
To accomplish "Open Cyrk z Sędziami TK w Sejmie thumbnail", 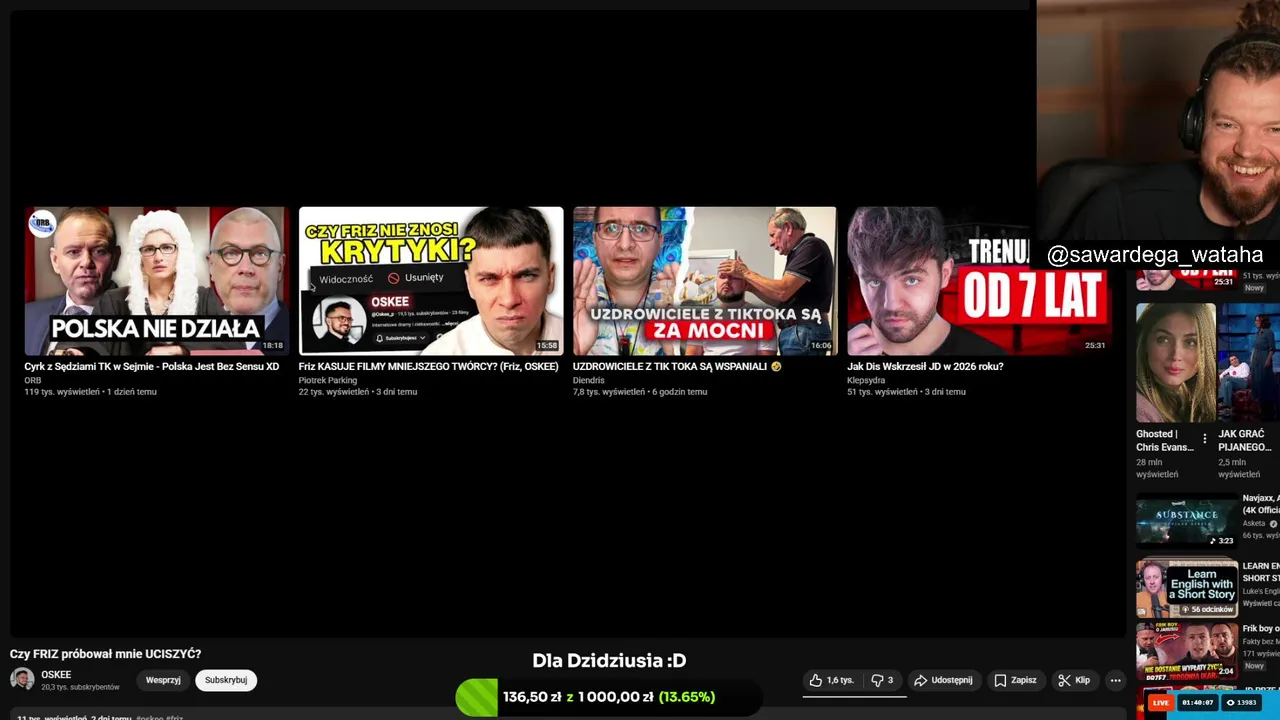I will point(157,281).
